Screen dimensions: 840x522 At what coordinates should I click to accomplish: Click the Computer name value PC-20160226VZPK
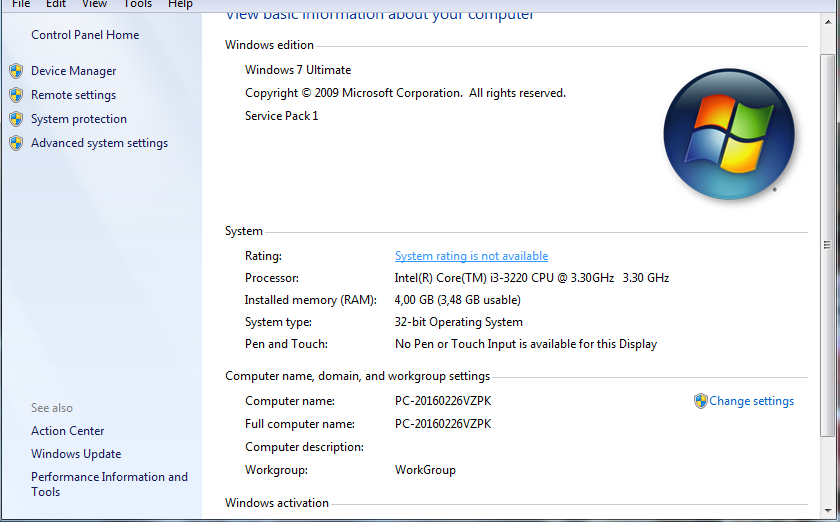443,401
